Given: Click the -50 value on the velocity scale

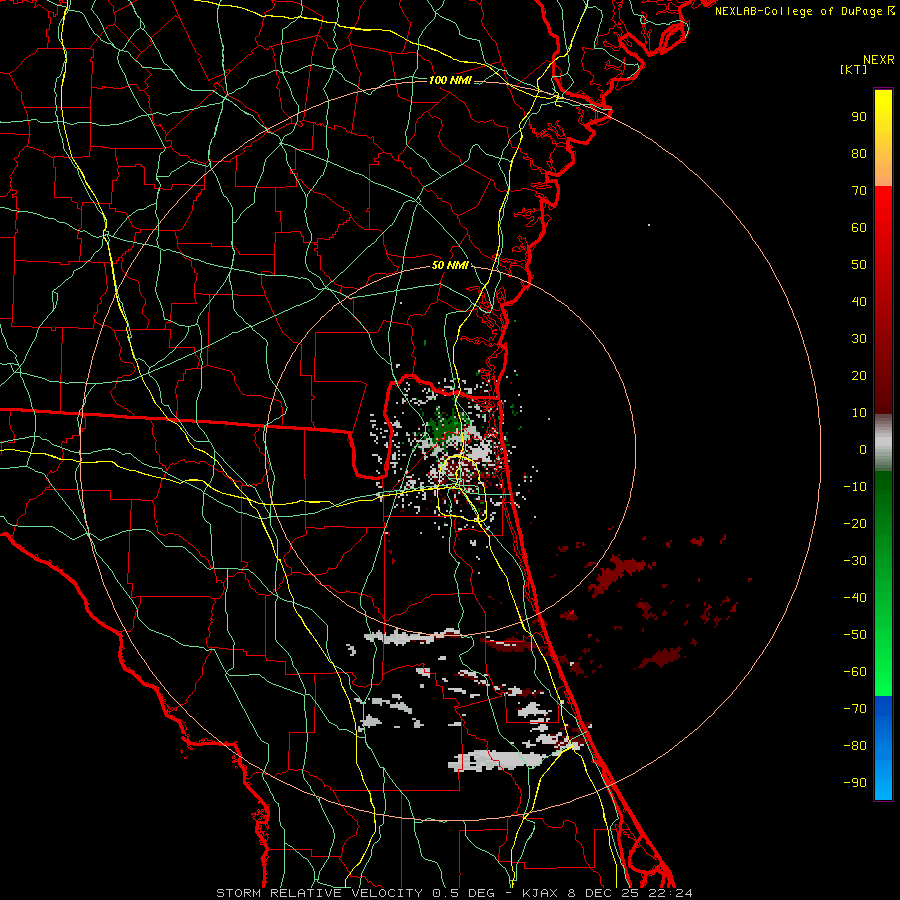Looking at the screenshot, I should click(855, 635).
